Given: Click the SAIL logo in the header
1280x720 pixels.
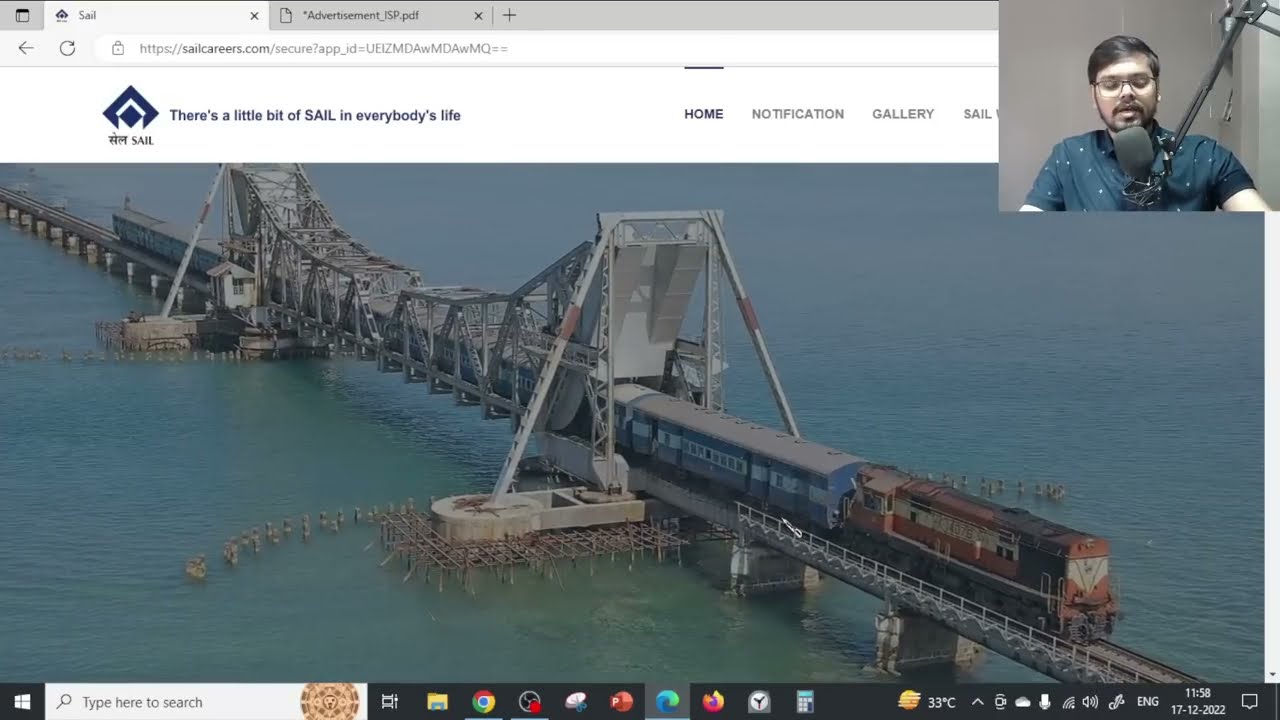Looking at the screenshot, I should coord(131,115).
